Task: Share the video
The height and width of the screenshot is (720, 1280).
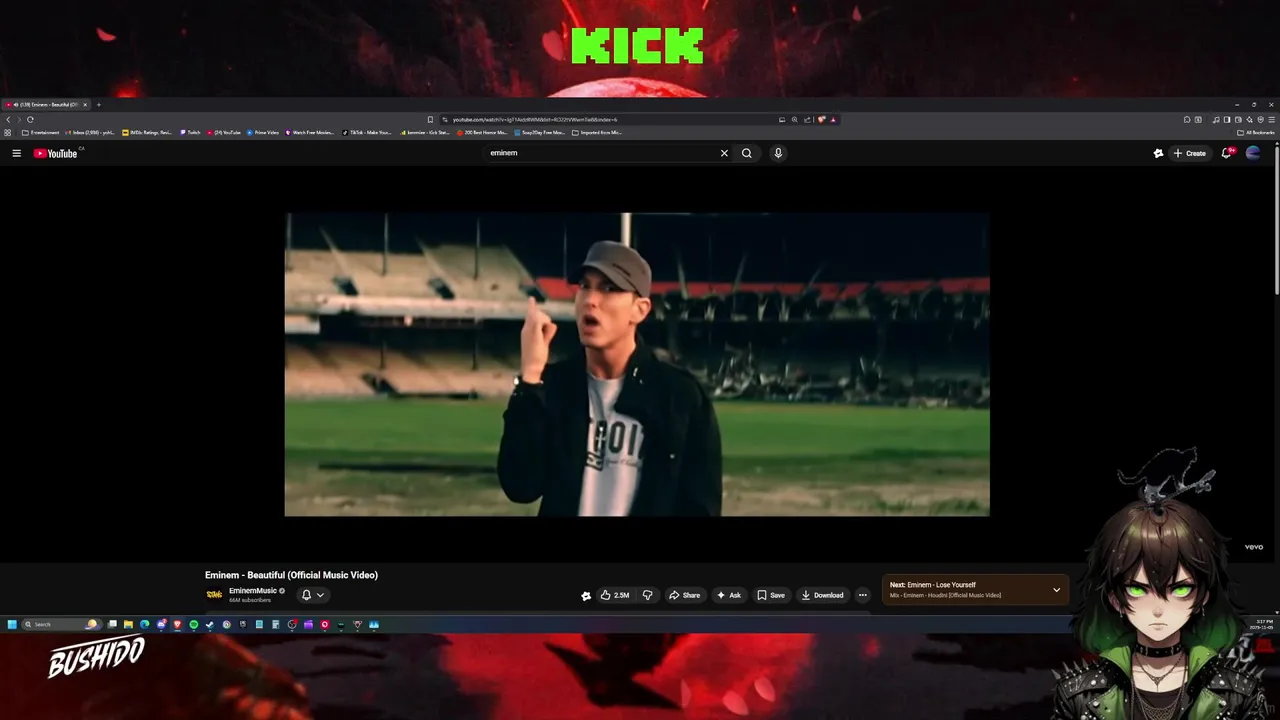Action: [x=685, y=595]
